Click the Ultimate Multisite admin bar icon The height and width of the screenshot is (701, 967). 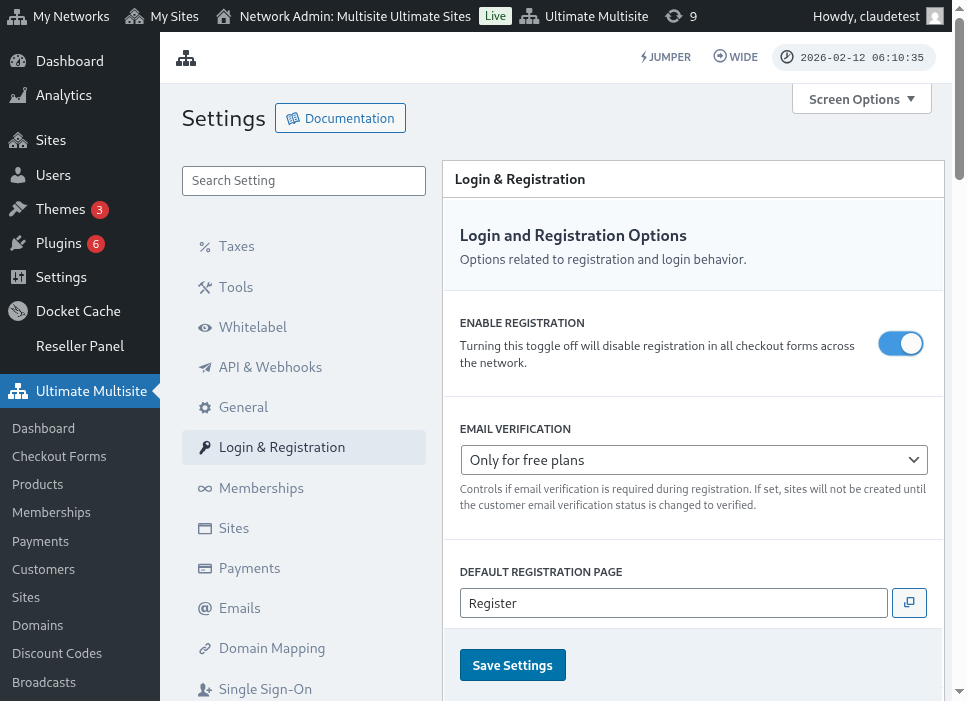[529, 17]
